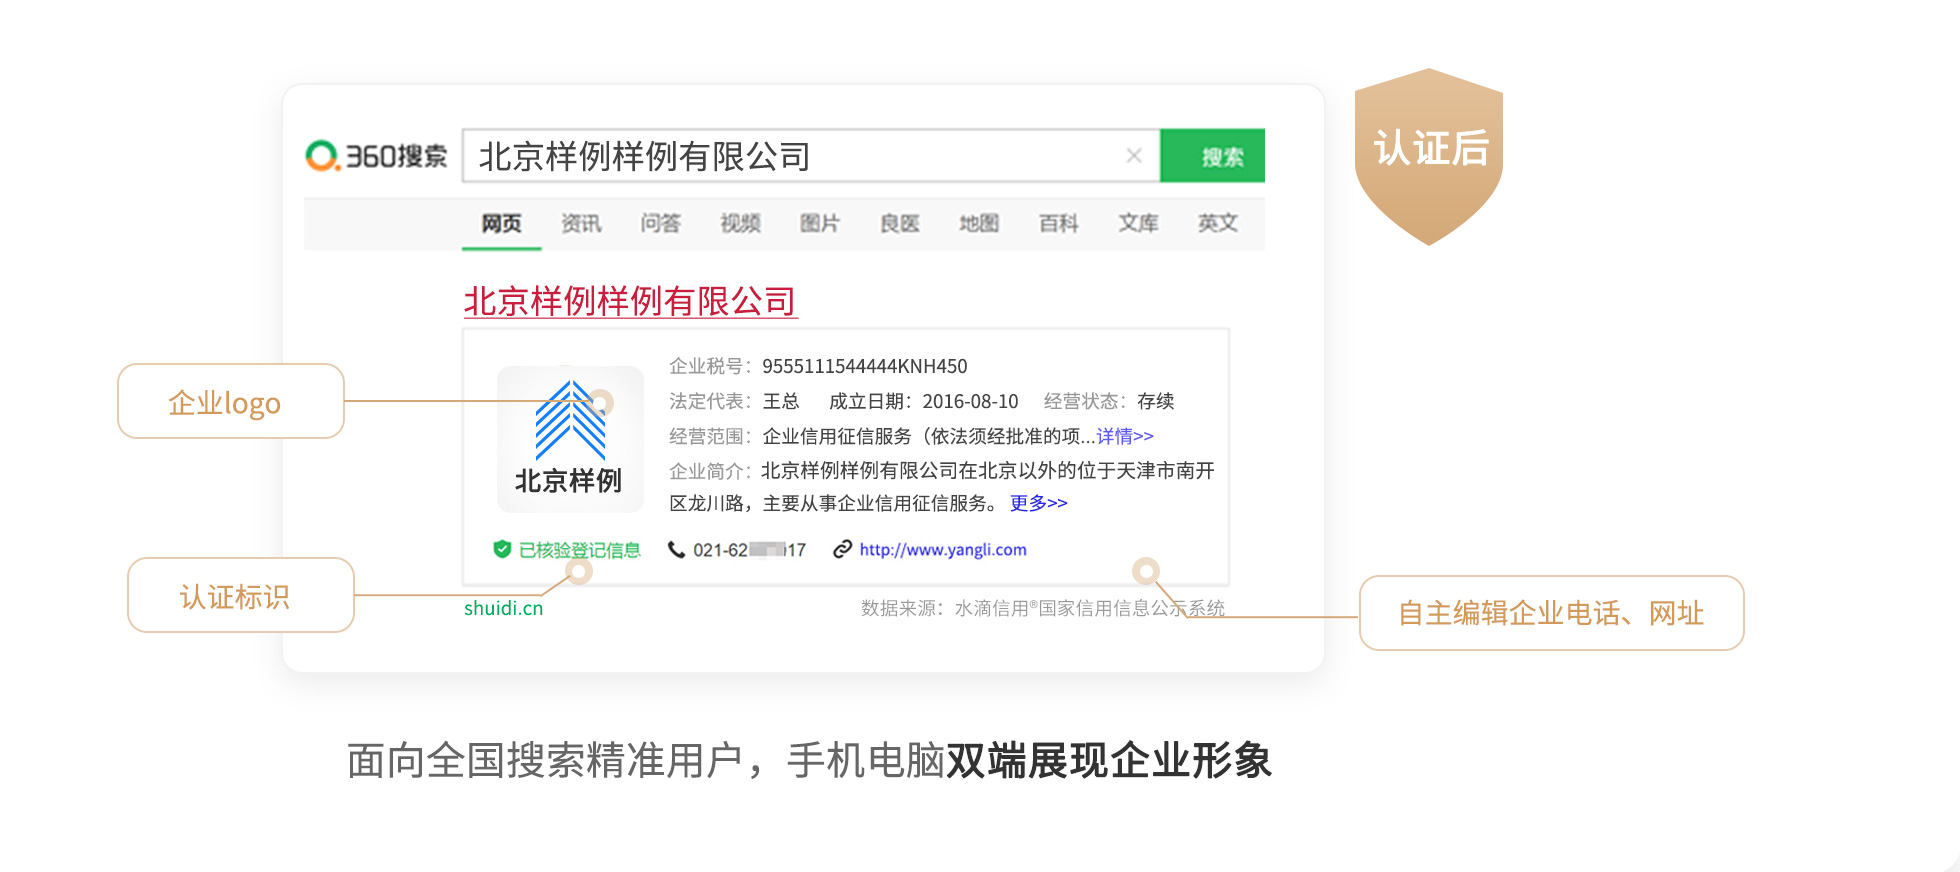Expand business scope via 详情>> link
Screen dimensions: 1960x872
point(1125,436)
